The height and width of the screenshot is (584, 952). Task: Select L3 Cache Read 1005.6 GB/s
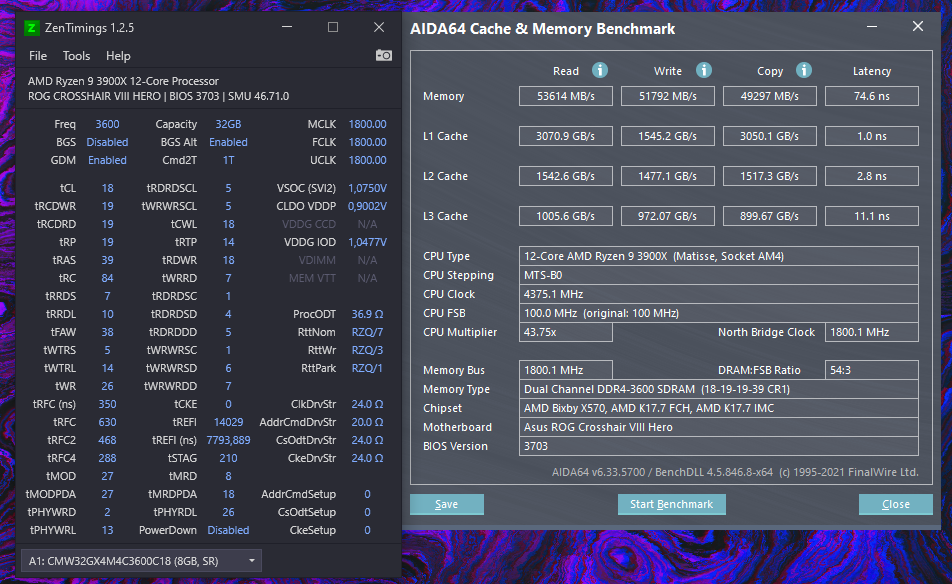click(x=566, y=216)
